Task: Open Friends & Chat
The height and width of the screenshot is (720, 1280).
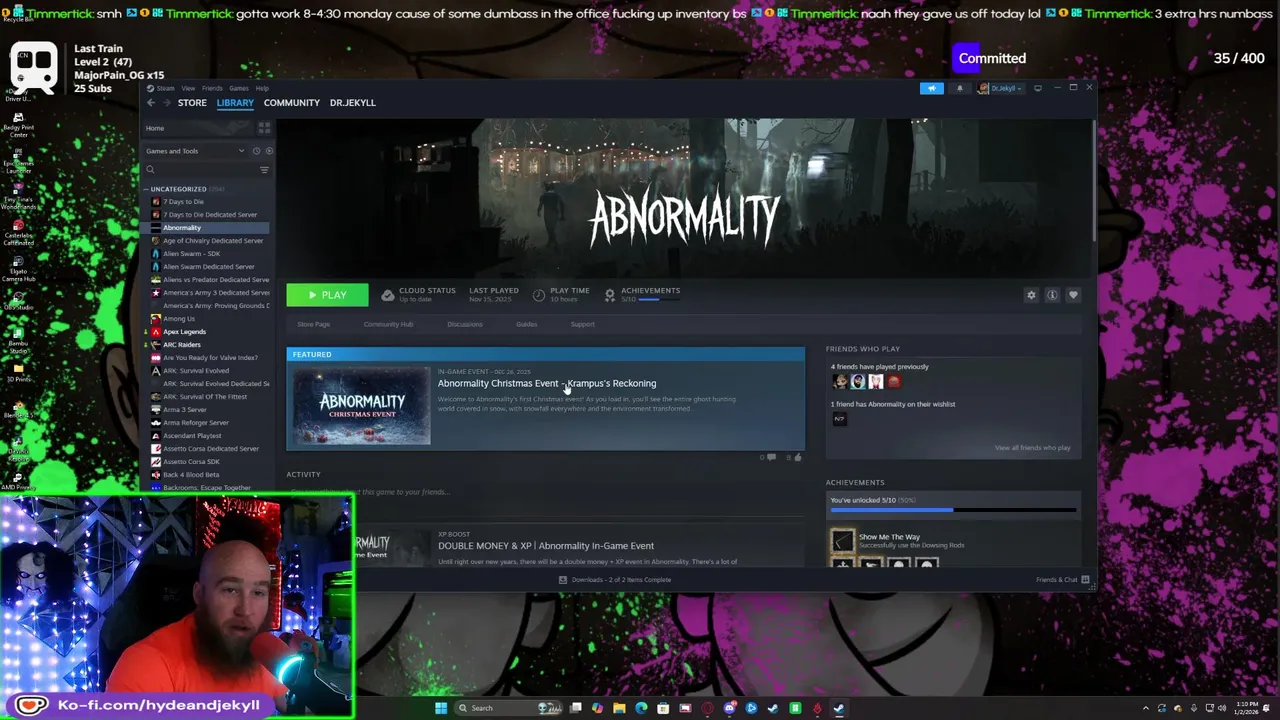Action: click(x=1063, y=580)
